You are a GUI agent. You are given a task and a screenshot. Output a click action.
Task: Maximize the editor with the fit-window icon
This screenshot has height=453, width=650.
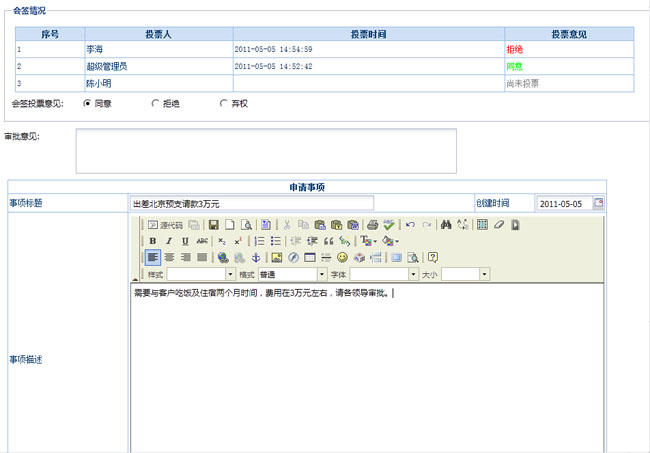(396, 257)
